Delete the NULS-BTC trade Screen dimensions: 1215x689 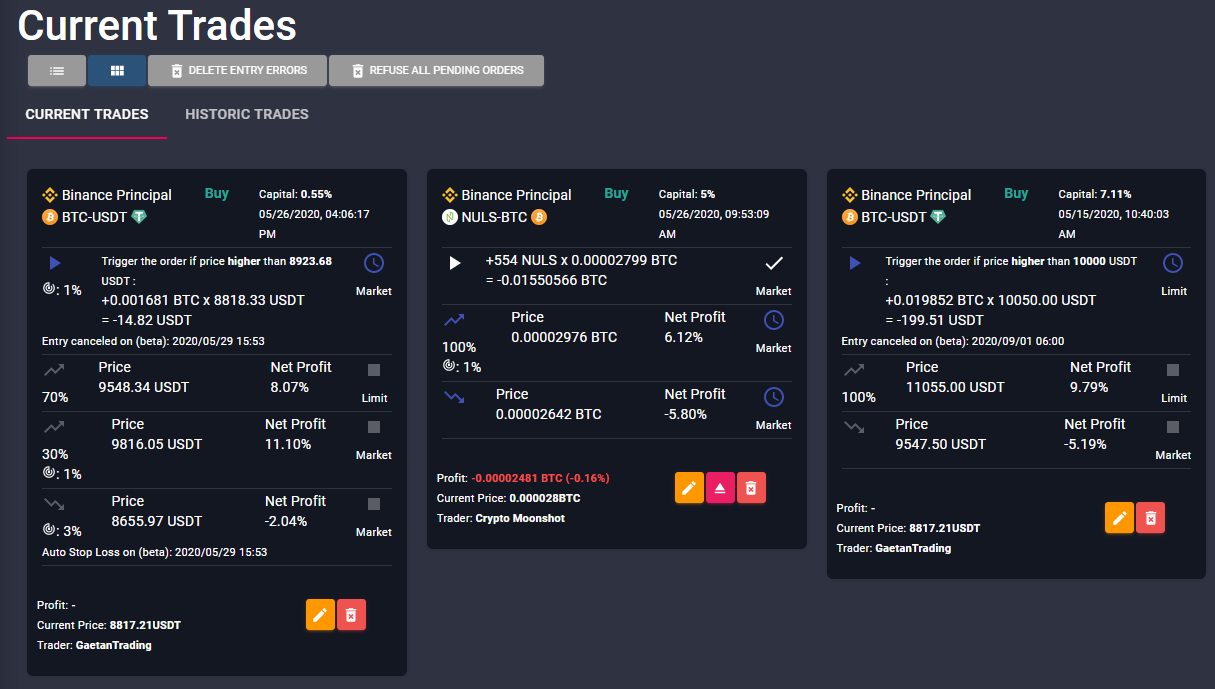click(751, 488)
